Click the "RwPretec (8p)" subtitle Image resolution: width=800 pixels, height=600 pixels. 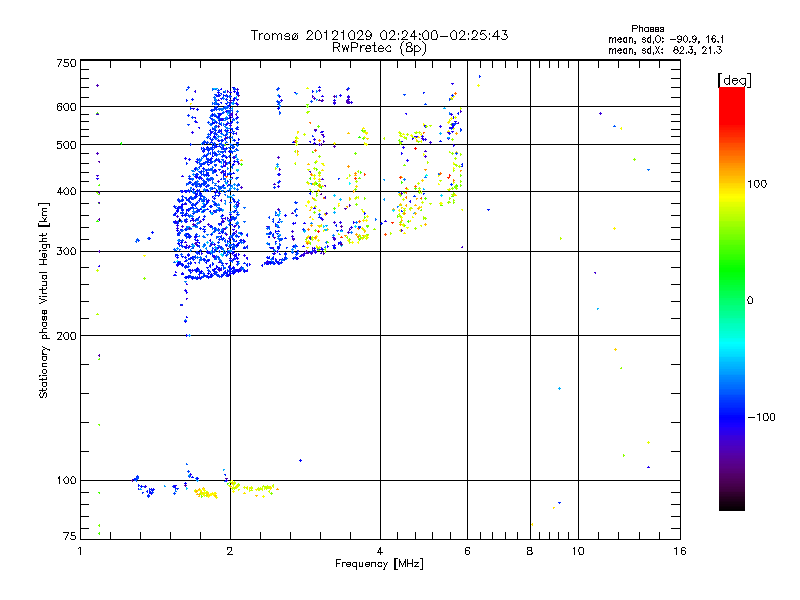[x=379, y=48]
